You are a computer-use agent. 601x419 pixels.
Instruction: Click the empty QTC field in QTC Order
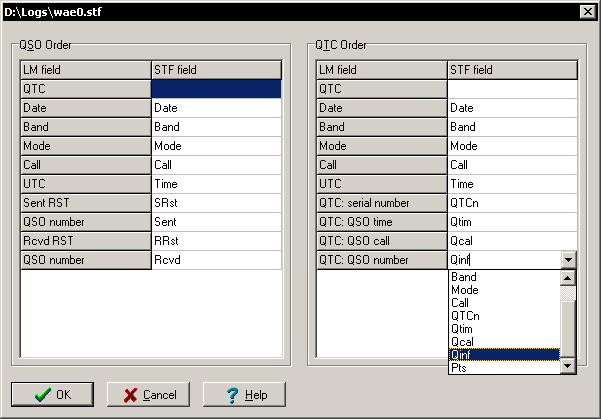[x=512, y=89]
